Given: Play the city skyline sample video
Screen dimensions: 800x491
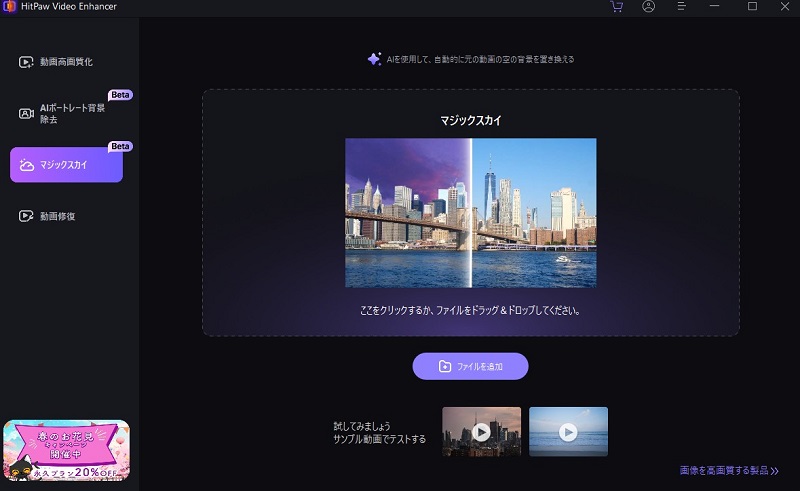Looking at the screenshot, I should click(481, 432).
